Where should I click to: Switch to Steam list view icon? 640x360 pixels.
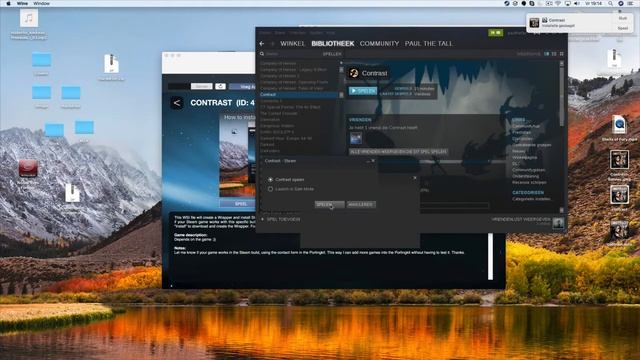pyautogui.click(x=554, y=54)
